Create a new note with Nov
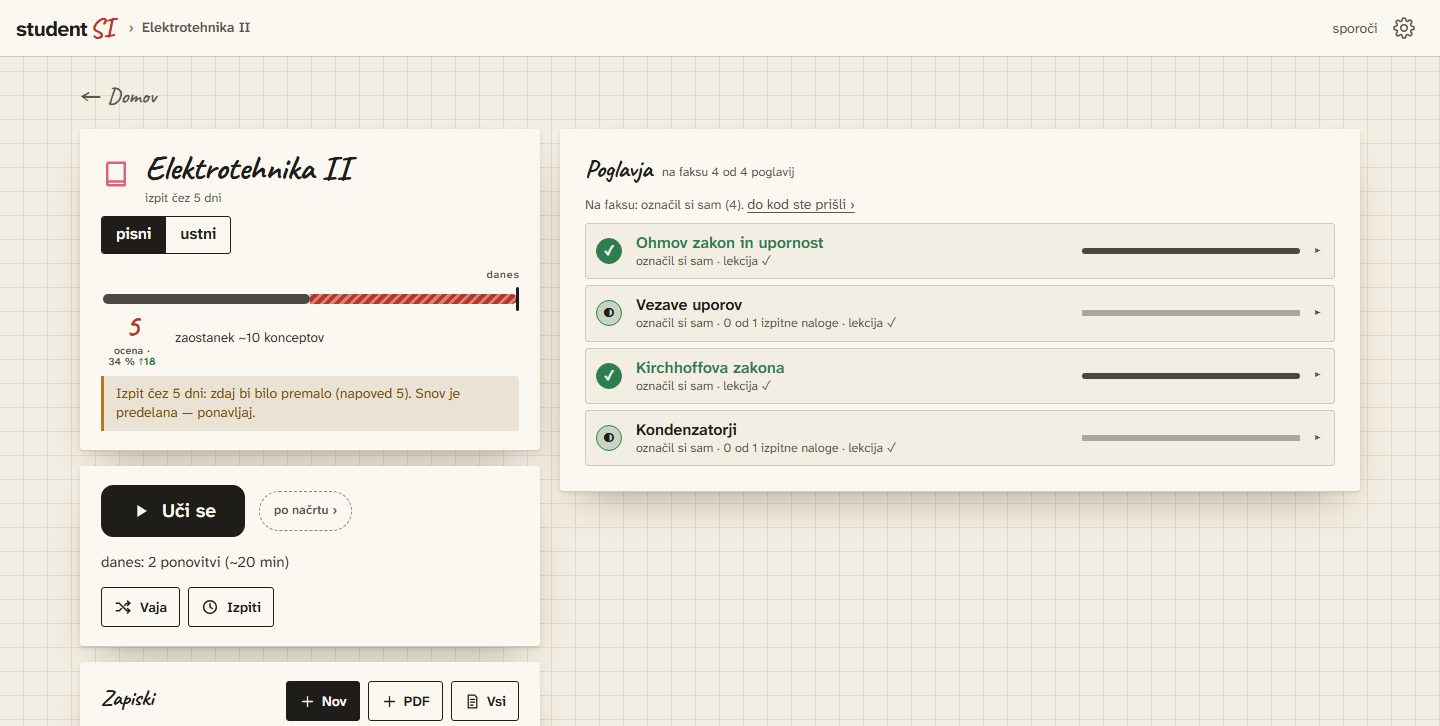This screenshot has width=1440, height=726. 323,701
